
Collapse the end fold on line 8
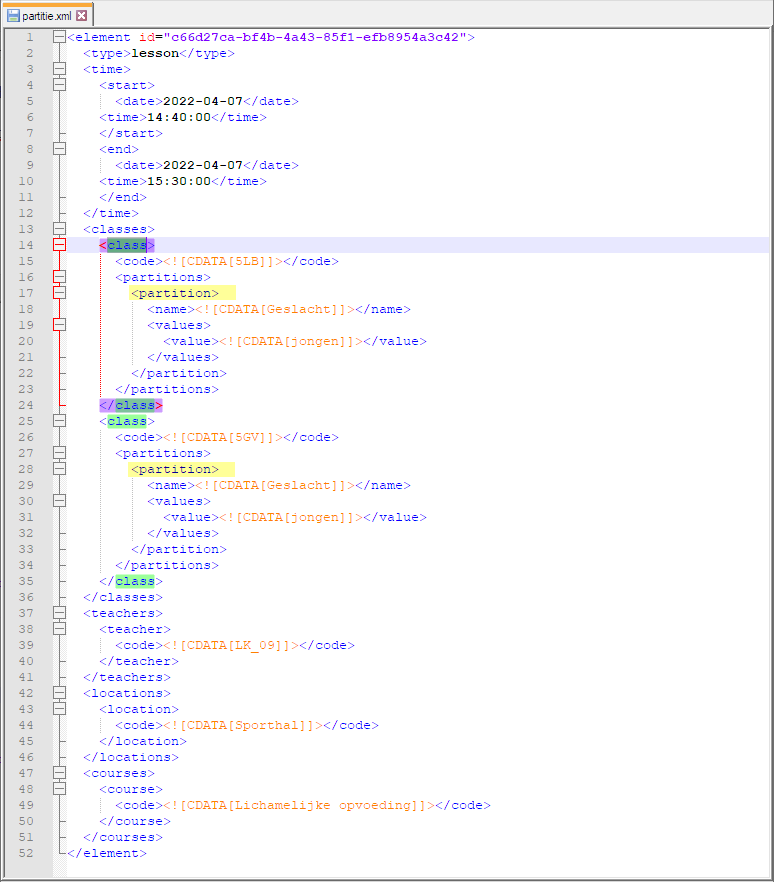tap(59, 149)
